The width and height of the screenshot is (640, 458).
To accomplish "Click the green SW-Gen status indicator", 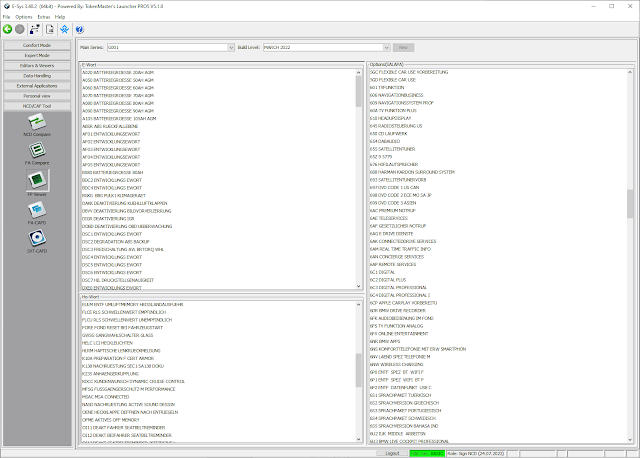I will tap(427, 454).
